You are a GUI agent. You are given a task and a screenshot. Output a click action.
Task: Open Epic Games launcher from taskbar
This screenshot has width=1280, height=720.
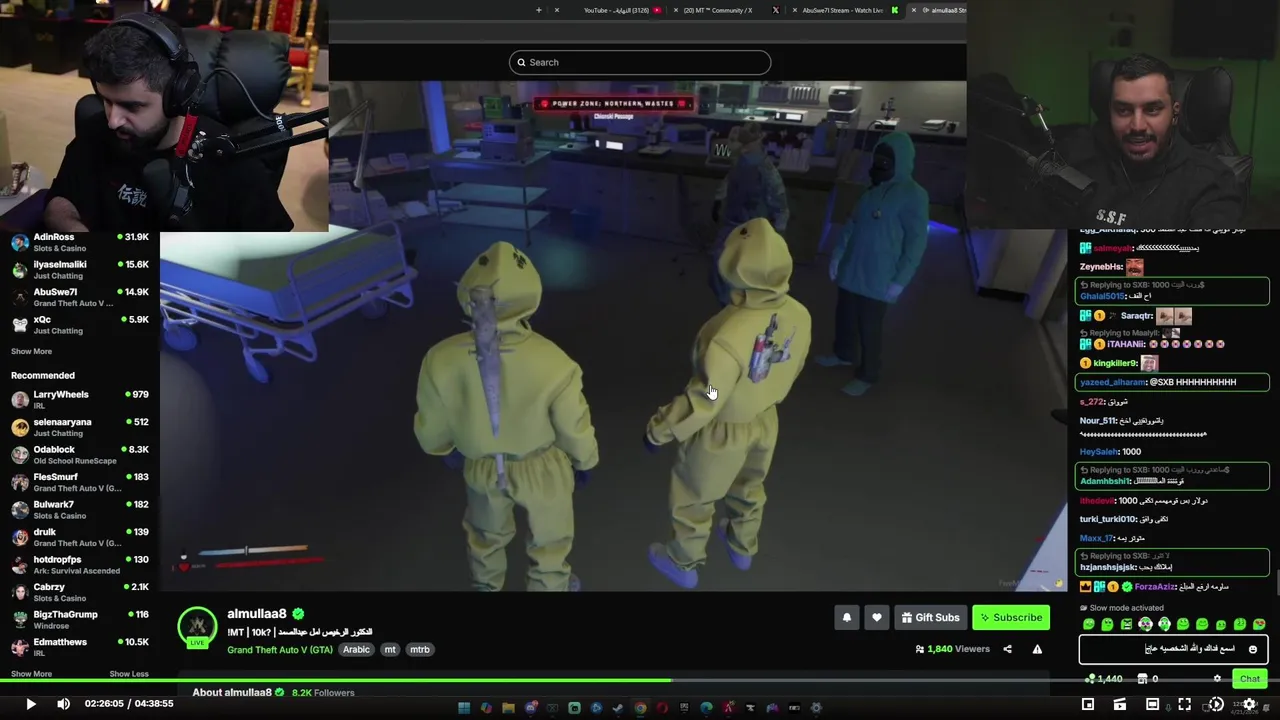(x=684, y=708)
